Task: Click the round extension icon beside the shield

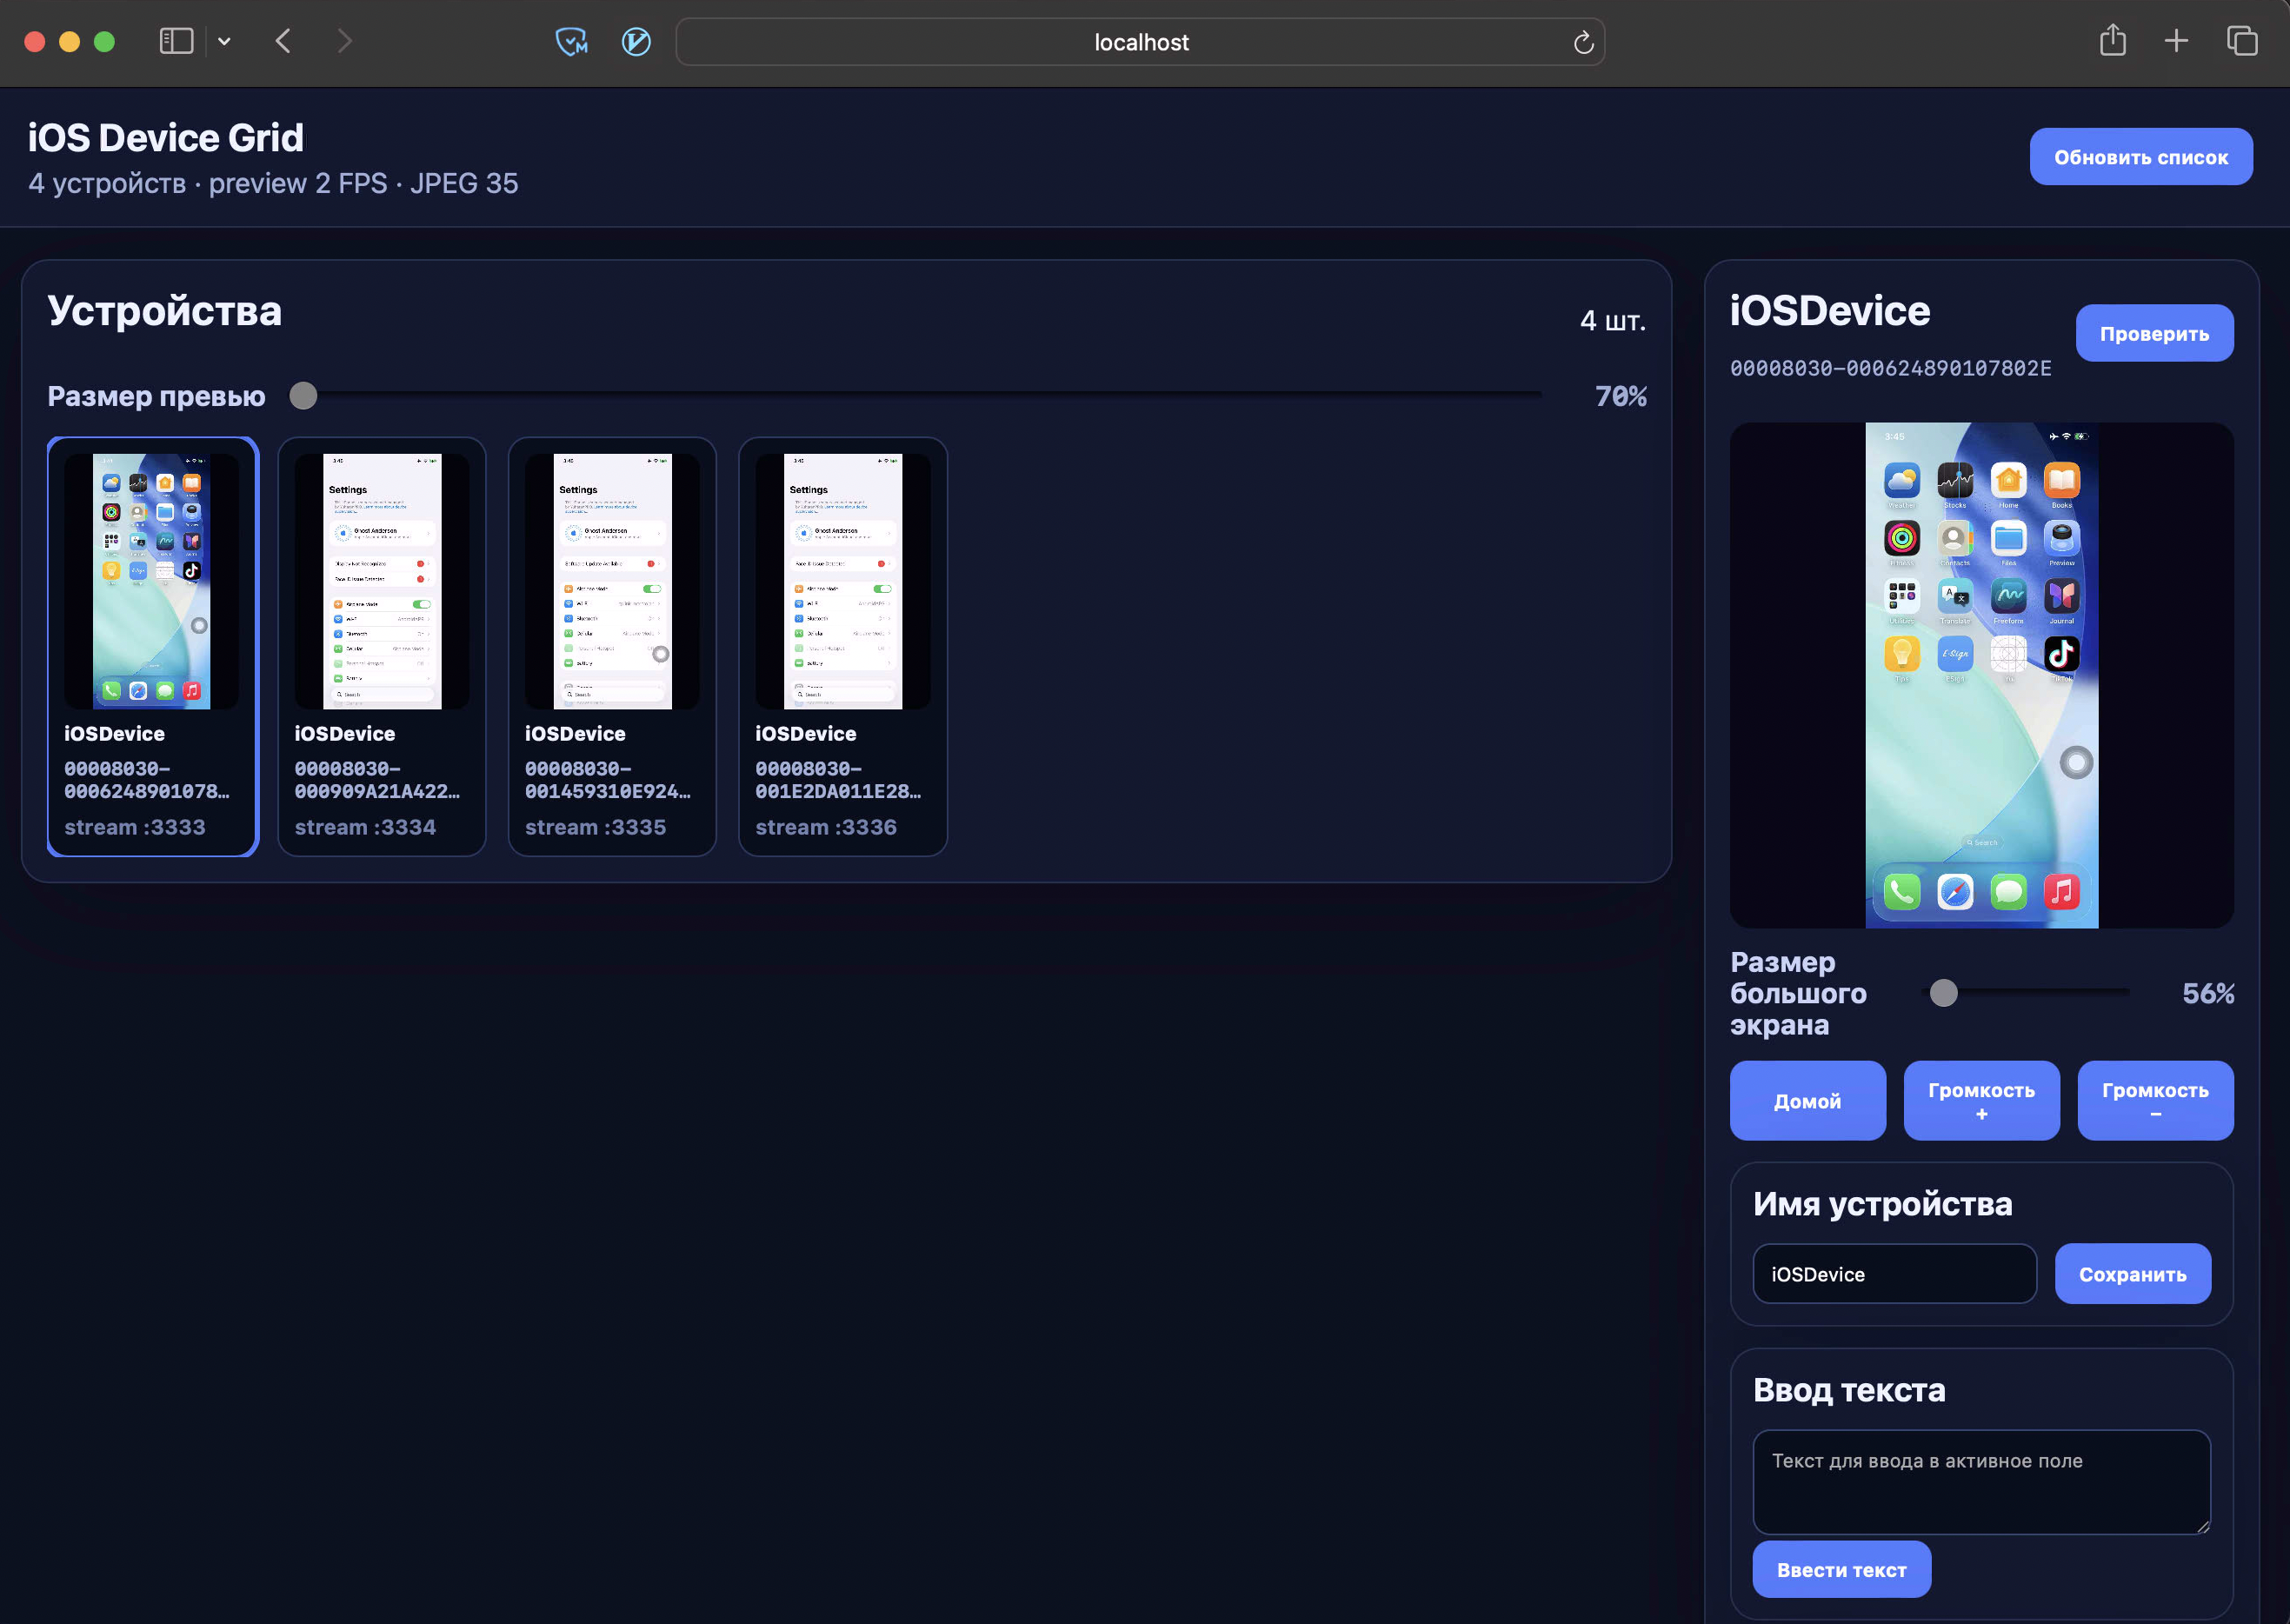Action: [636, 41]
